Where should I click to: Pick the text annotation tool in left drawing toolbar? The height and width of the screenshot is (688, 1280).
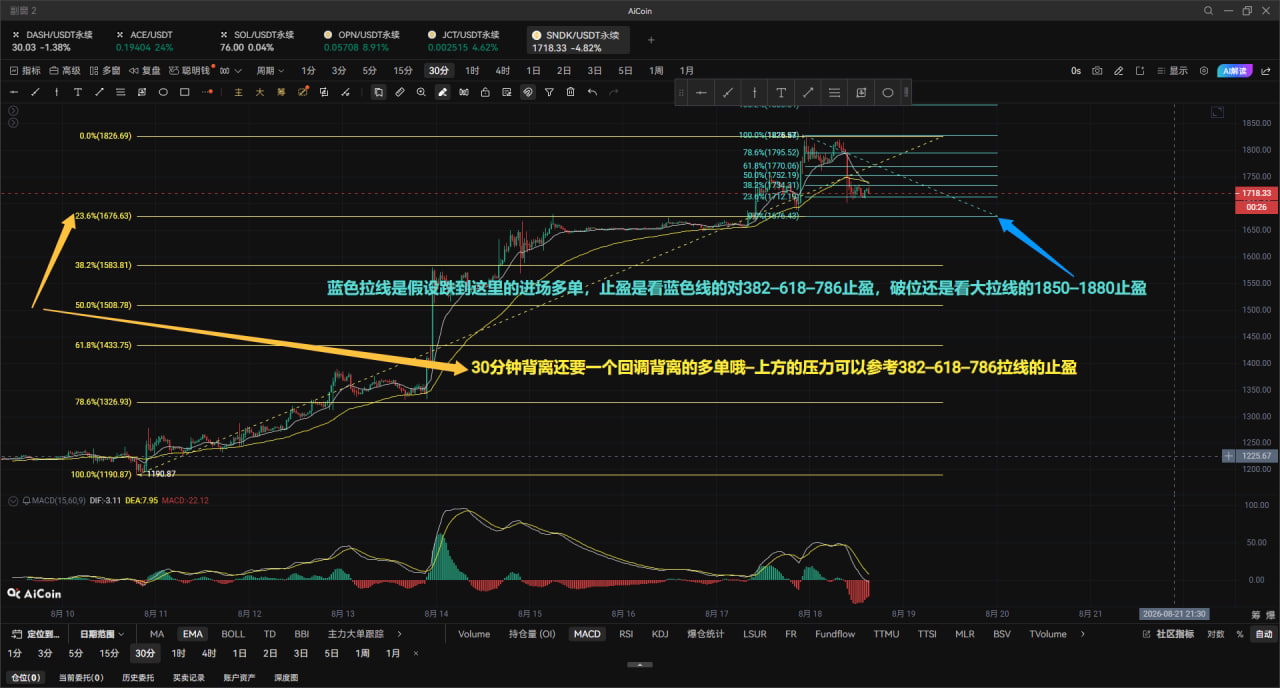pyautogui.click(x=78, y=92)
